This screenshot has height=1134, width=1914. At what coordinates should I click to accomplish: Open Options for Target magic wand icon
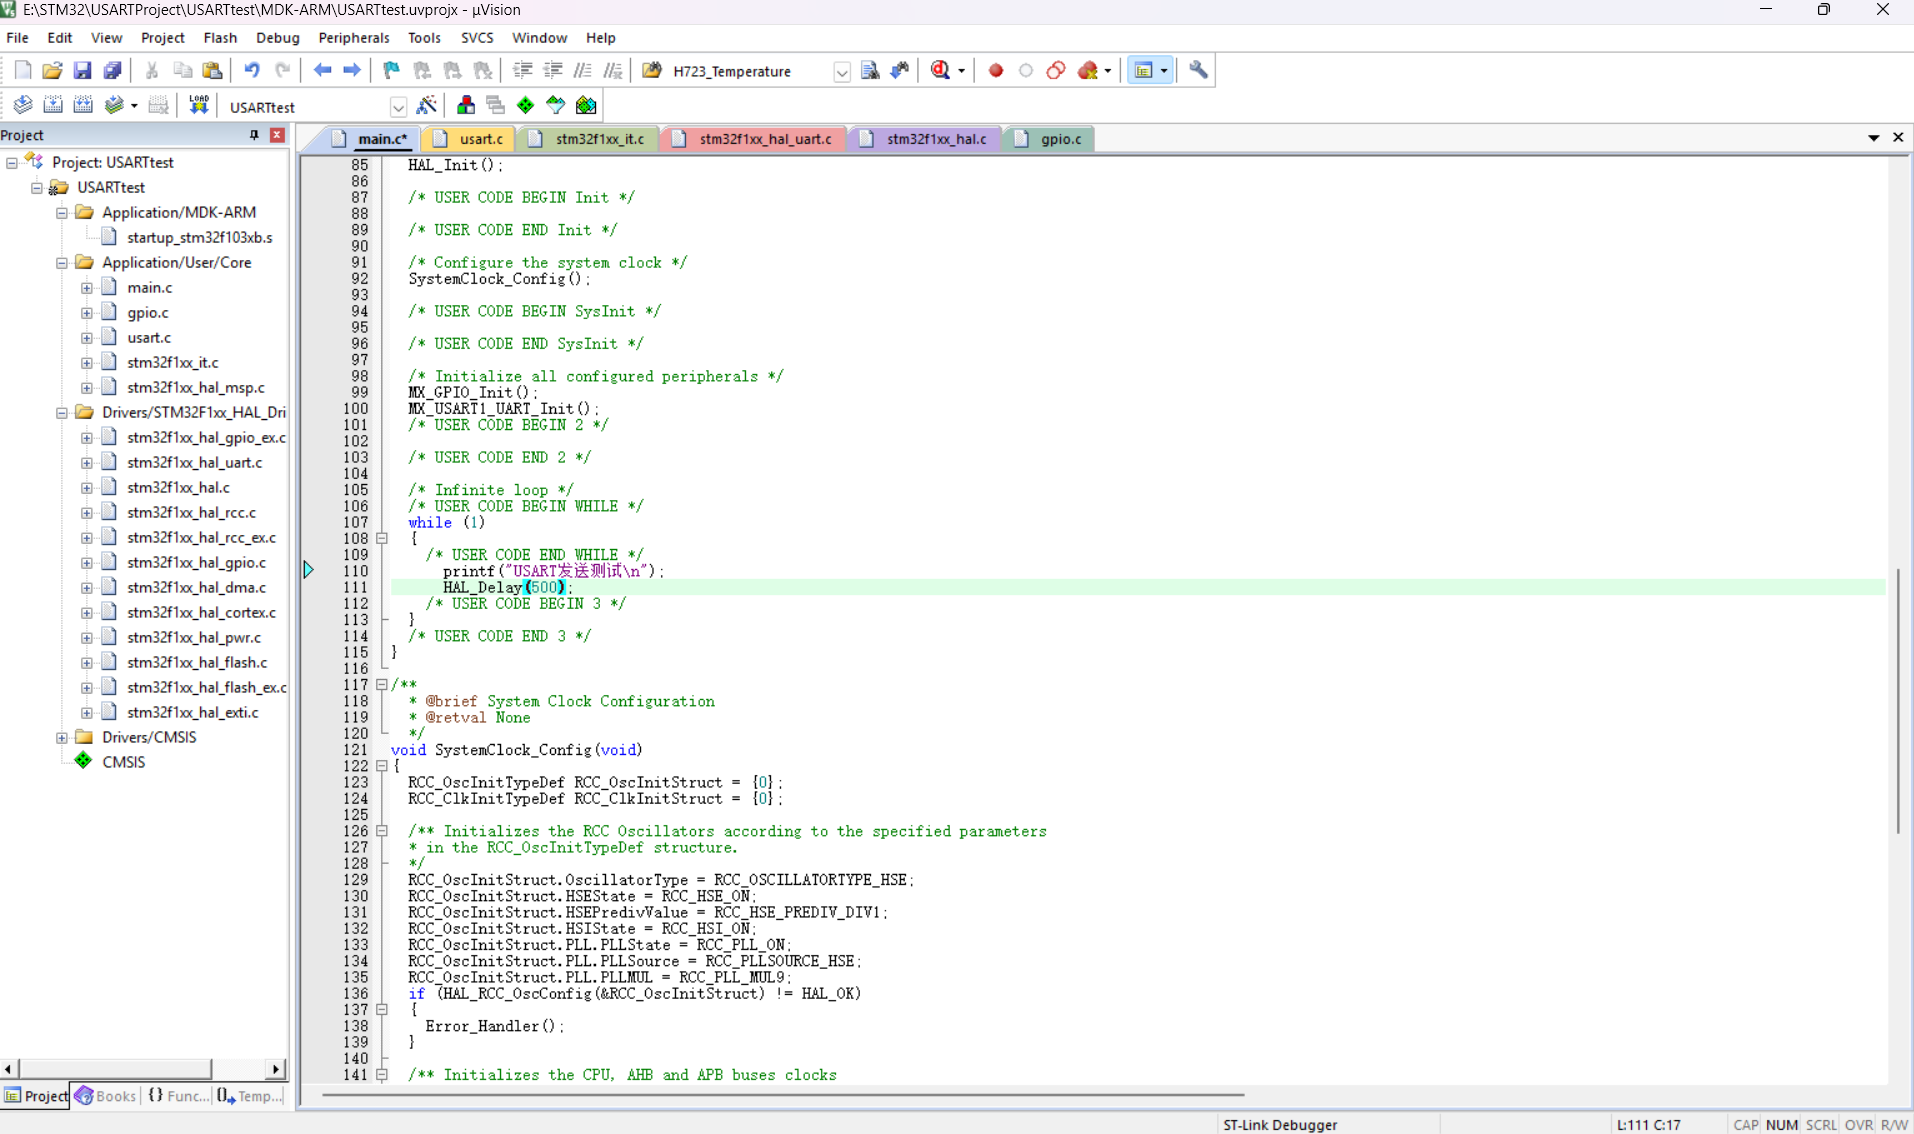(x=427, y=105)
